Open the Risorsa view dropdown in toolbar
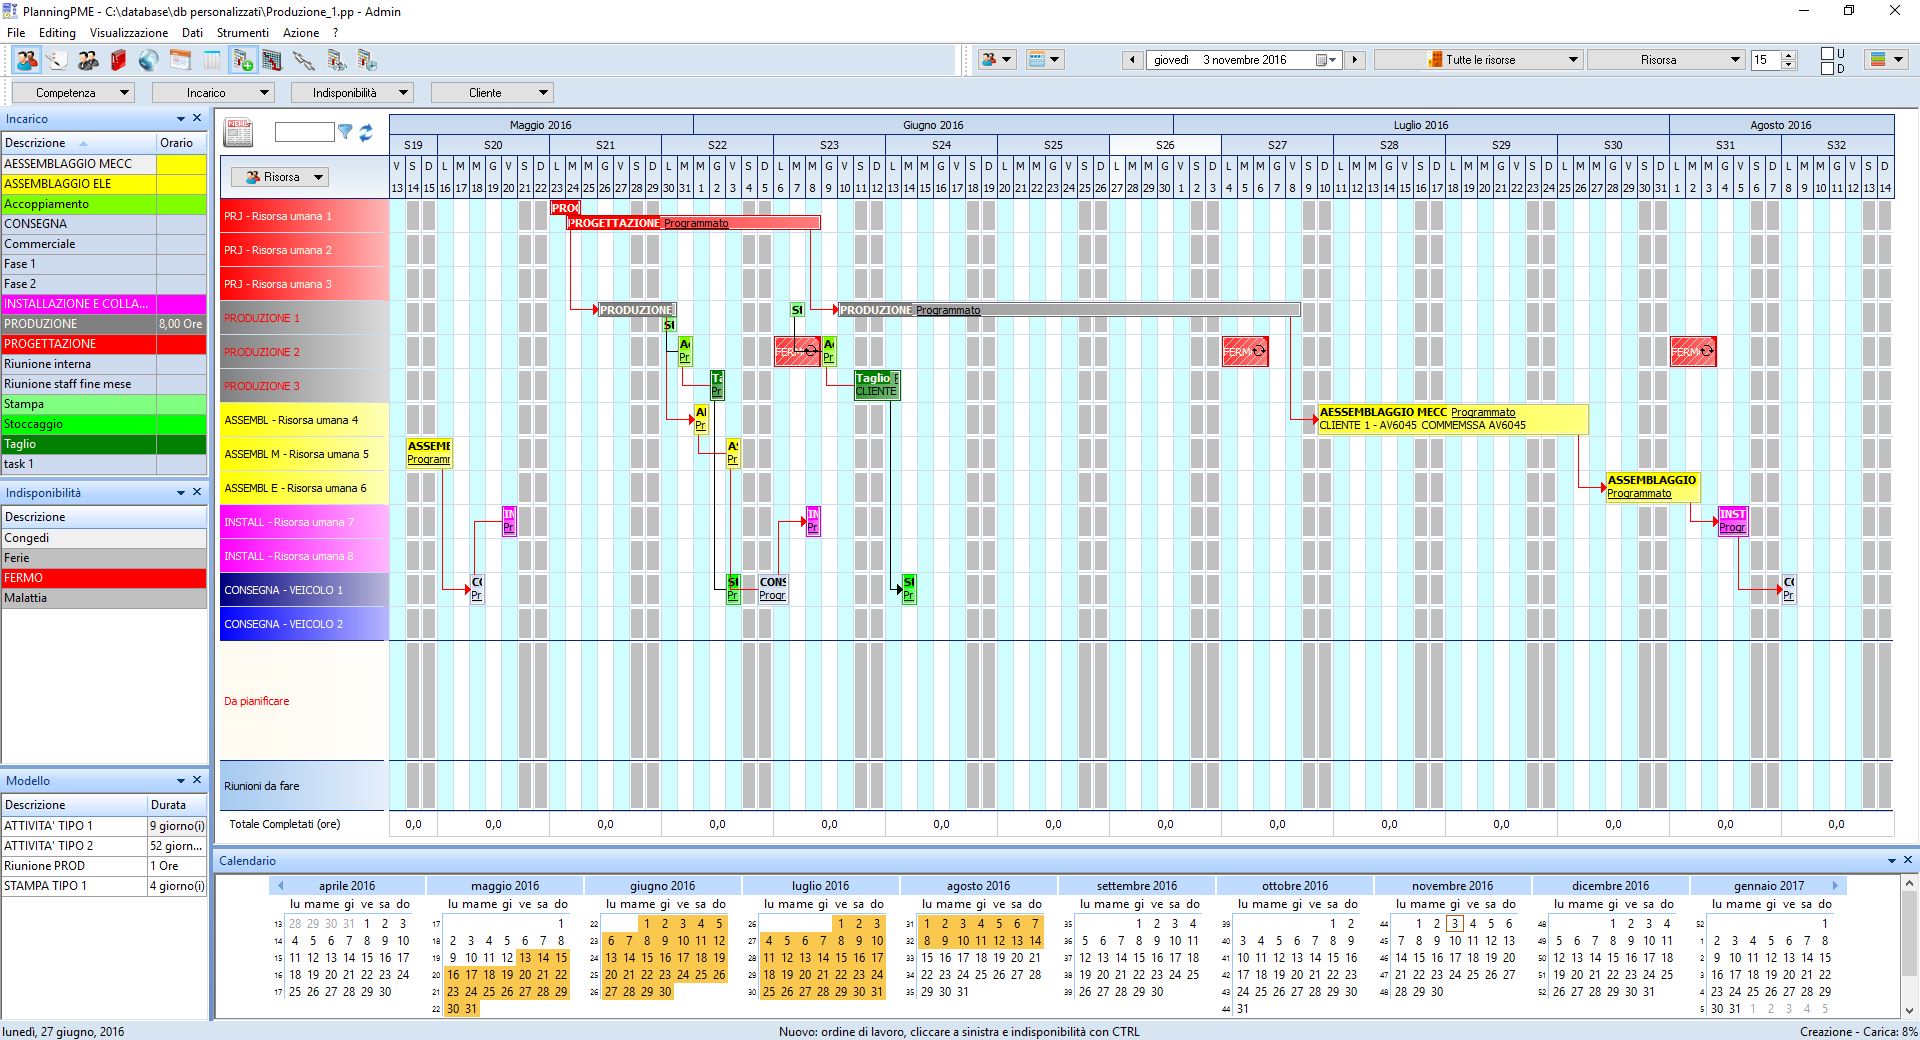This screenshot has height=1040, width=1920. point(1666,60)
